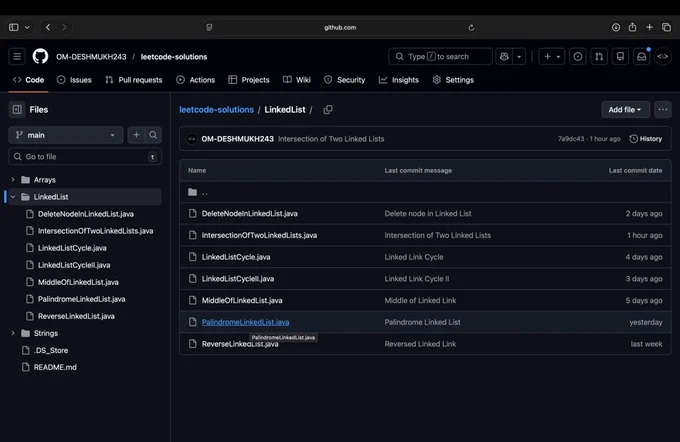Open Safari sidebar options chevron
The height and width of the screenshot is (442, 680).
27,27
